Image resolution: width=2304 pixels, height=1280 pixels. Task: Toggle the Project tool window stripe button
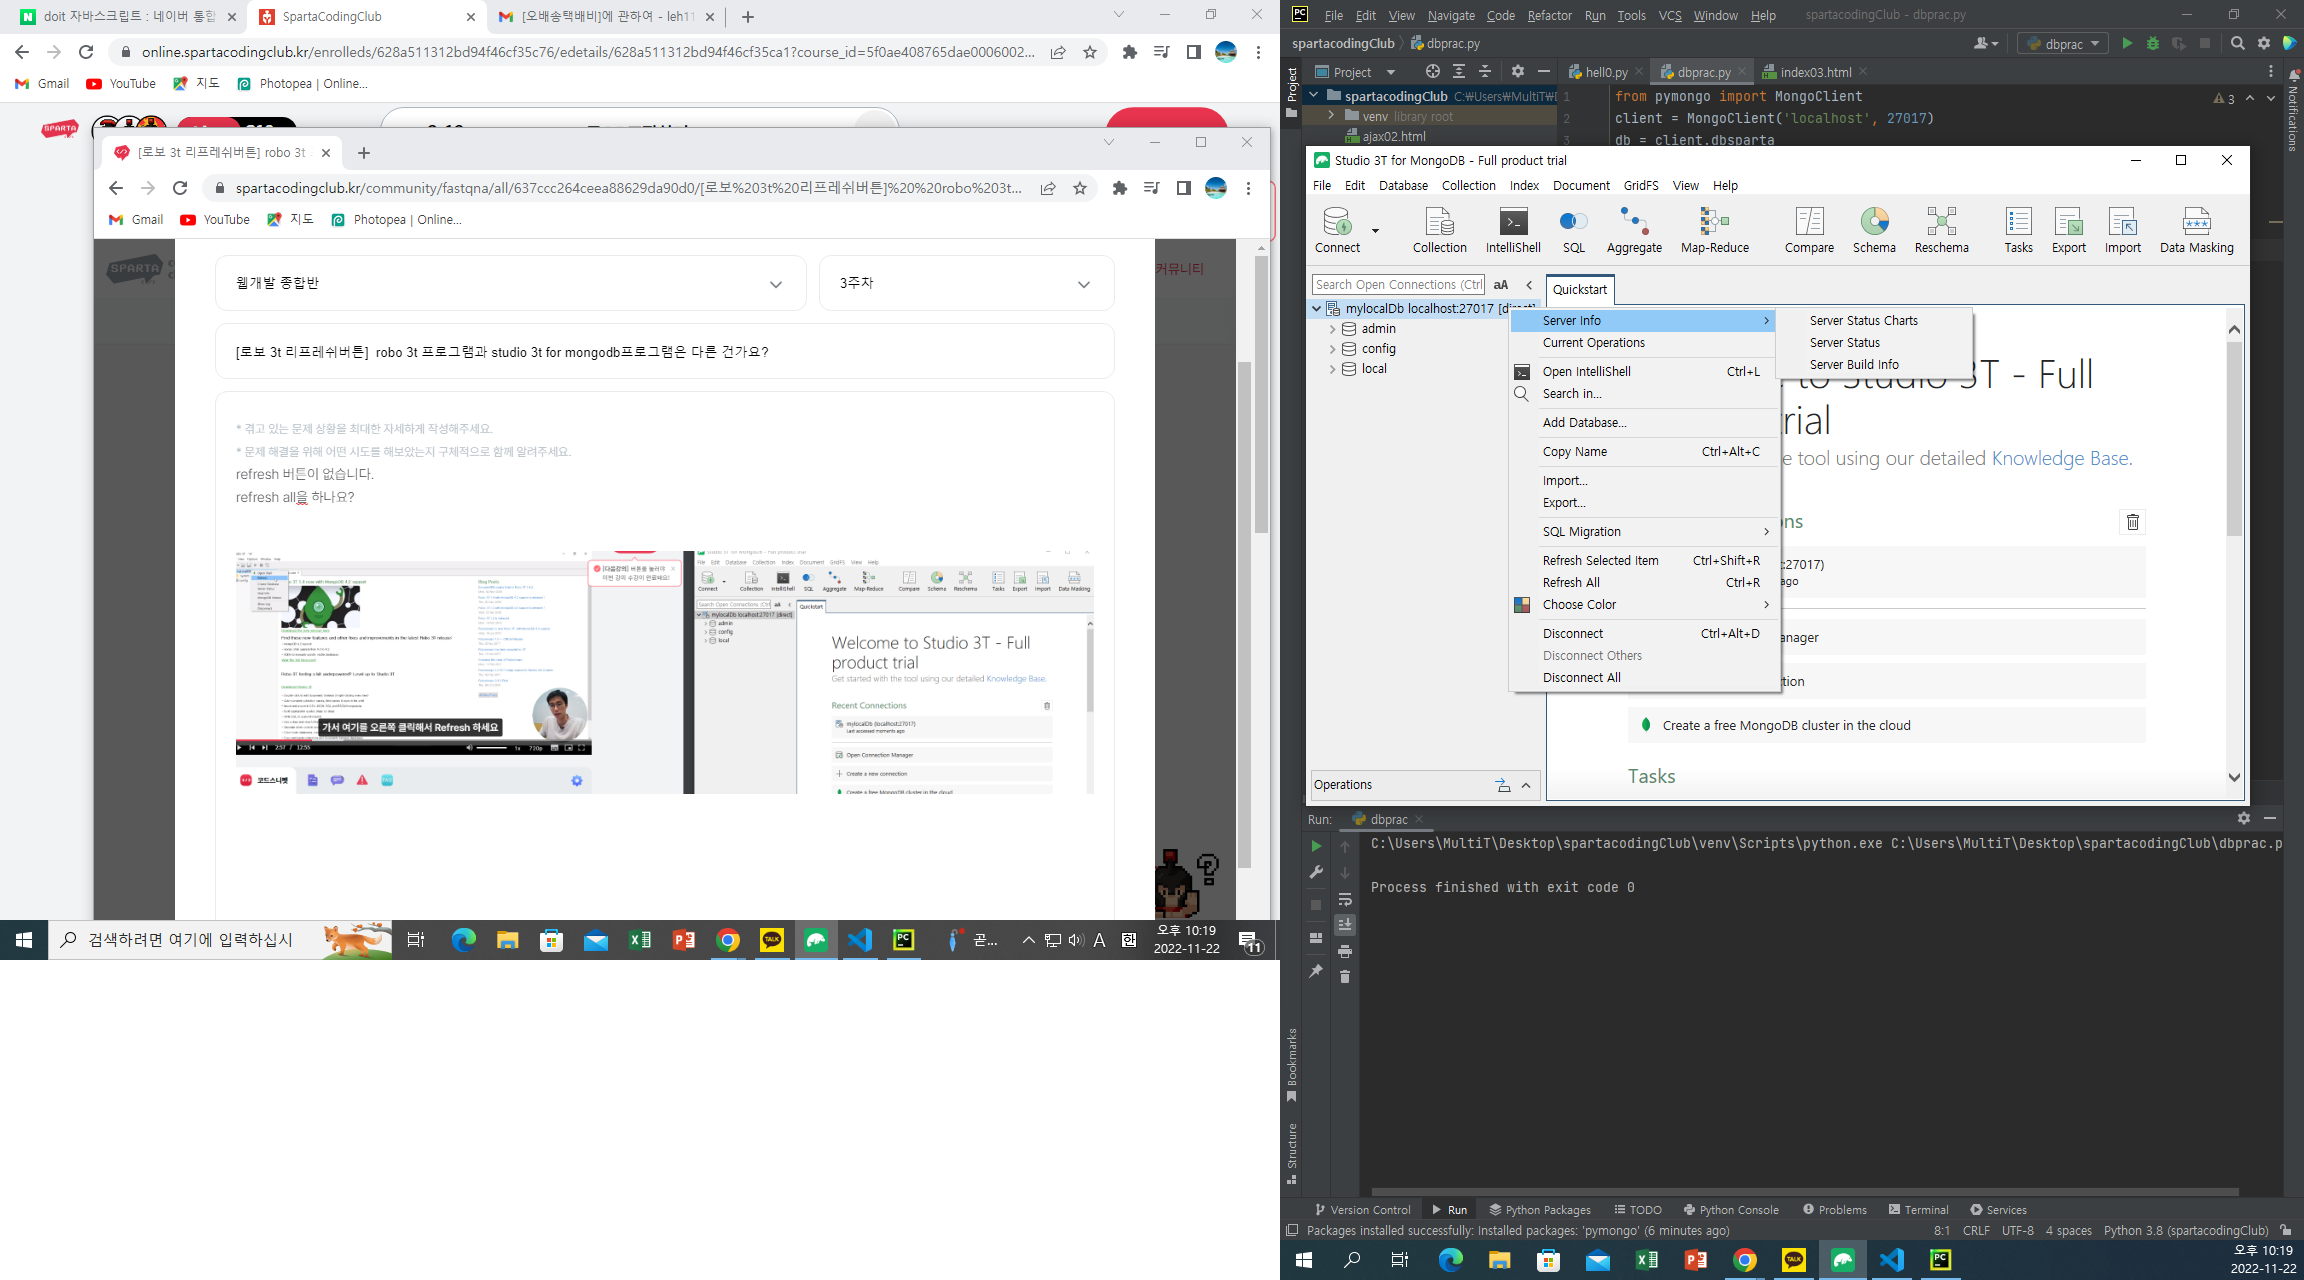(1292, 91)
